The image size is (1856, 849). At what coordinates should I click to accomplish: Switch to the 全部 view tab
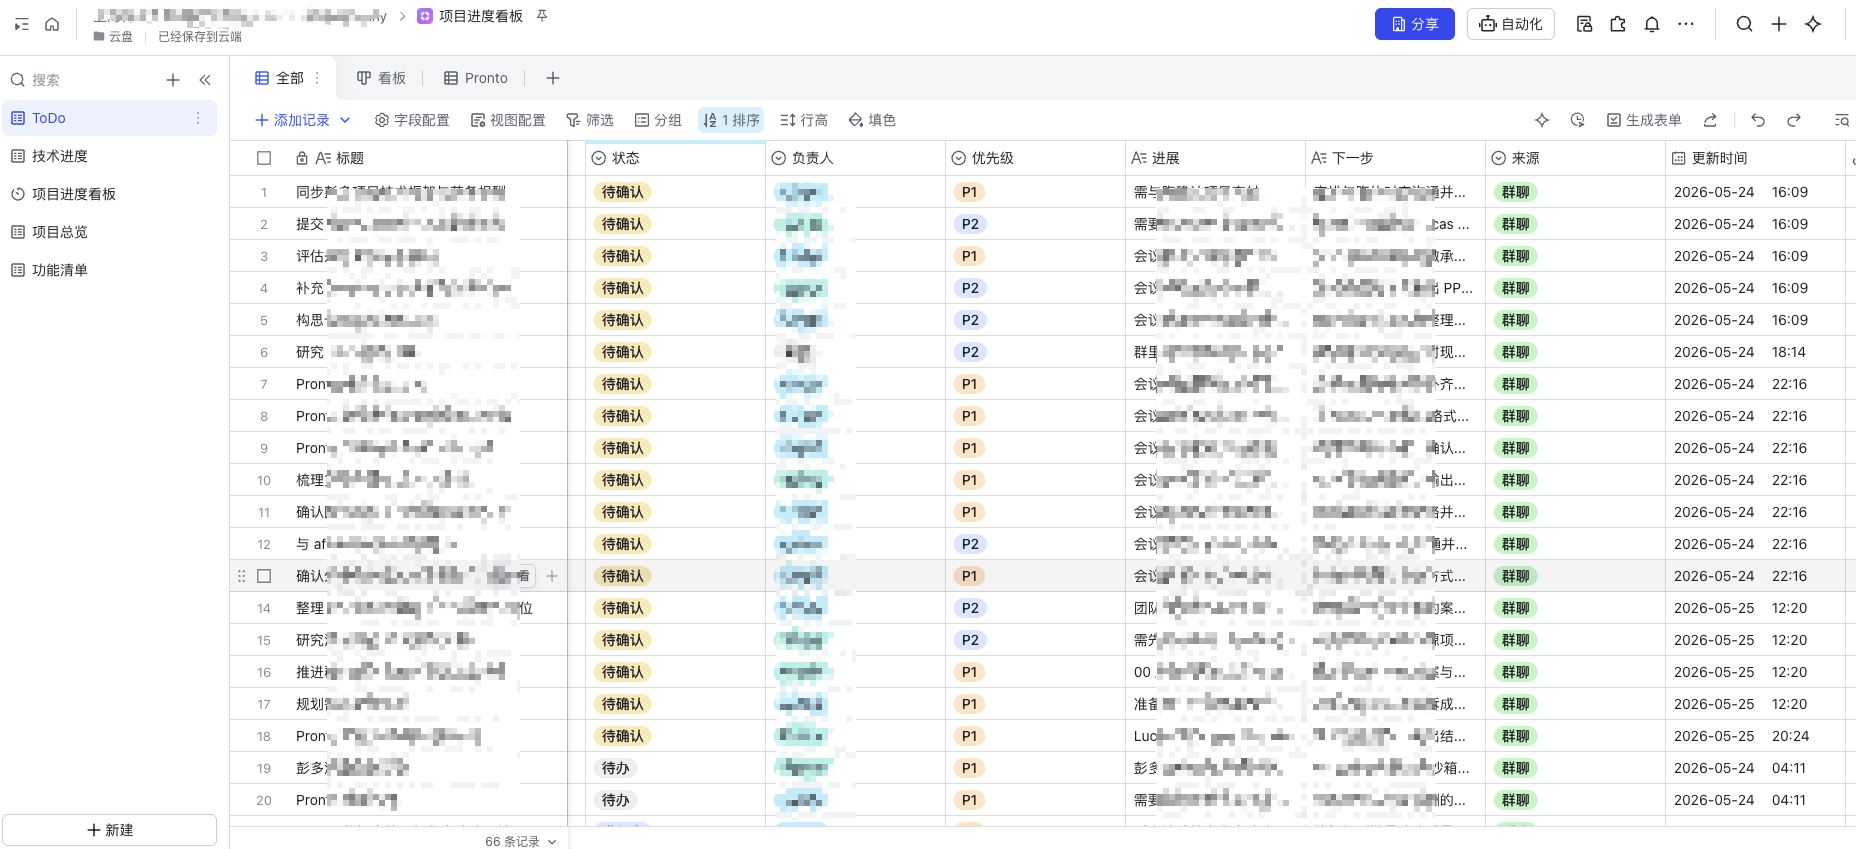point(280,78)
